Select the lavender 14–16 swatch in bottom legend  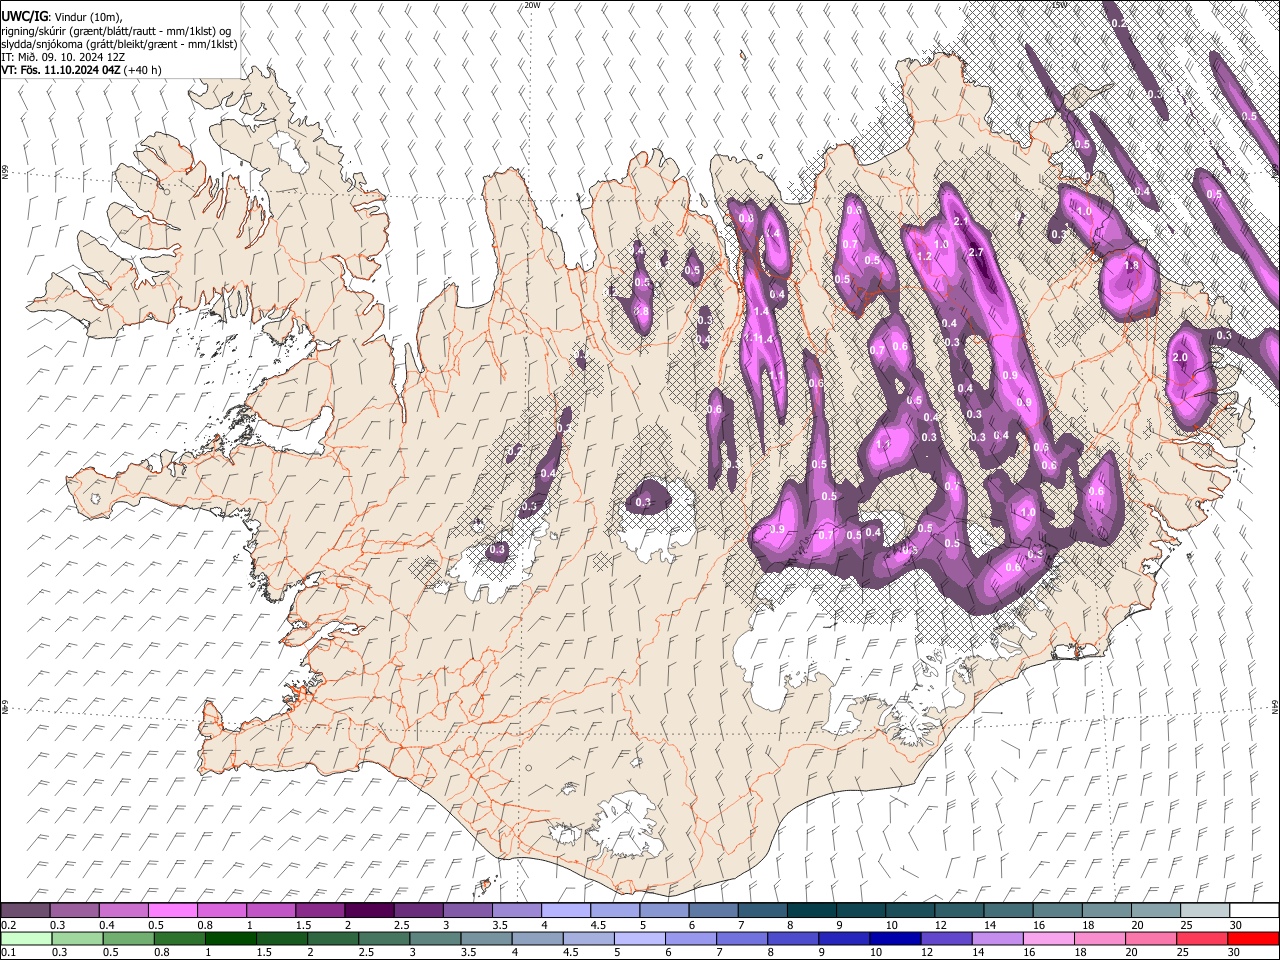[x=996, y=938]
